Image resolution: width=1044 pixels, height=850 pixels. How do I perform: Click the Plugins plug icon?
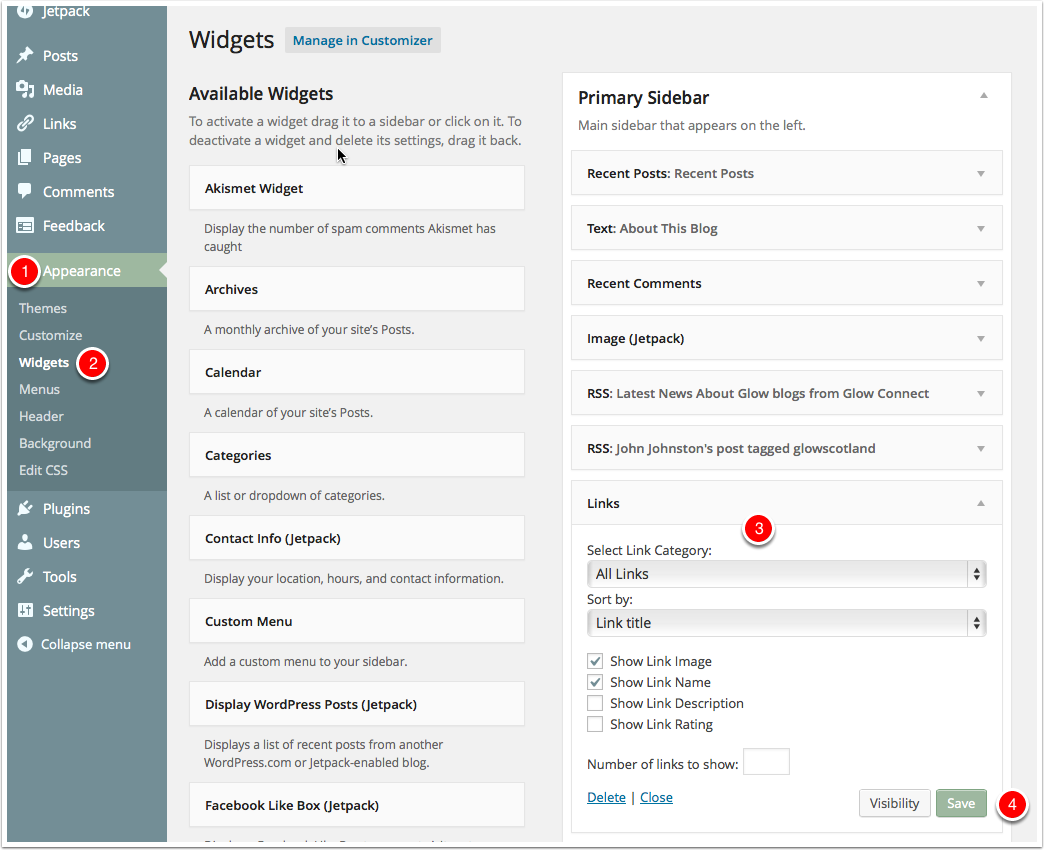25,509
